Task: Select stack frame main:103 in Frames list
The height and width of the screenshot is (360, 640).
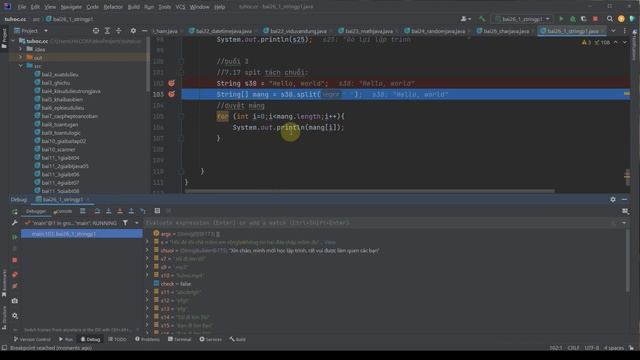Action: point(82,234)
